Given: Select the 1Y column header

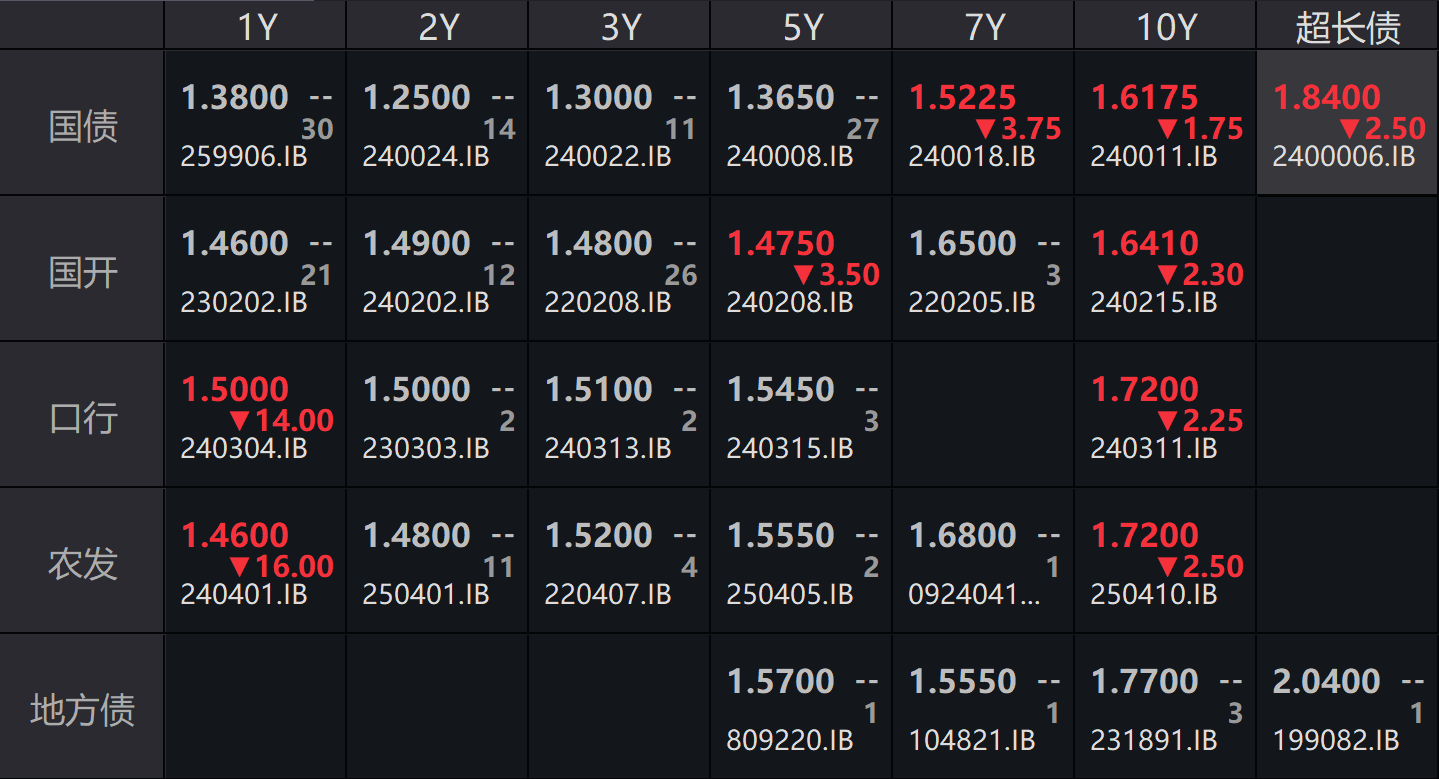Looking at the screenshot, I should [256, 27].
